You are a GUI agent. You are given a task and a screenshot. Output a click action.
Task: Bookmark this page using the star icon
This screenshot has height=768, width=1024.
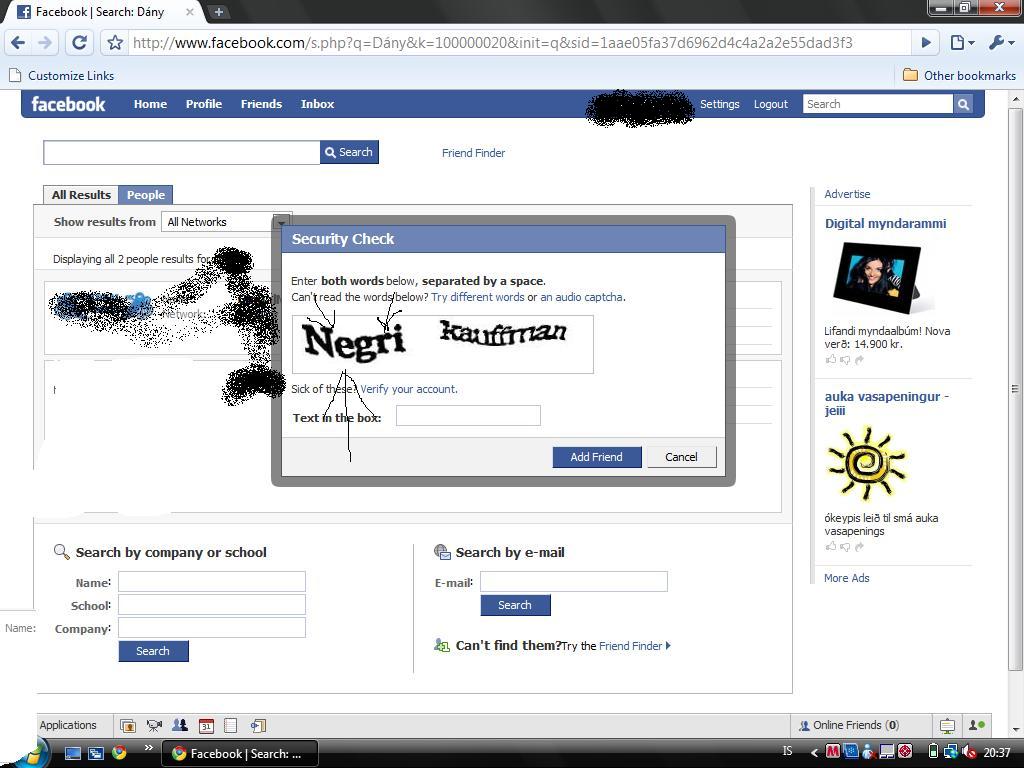point(115,43)
